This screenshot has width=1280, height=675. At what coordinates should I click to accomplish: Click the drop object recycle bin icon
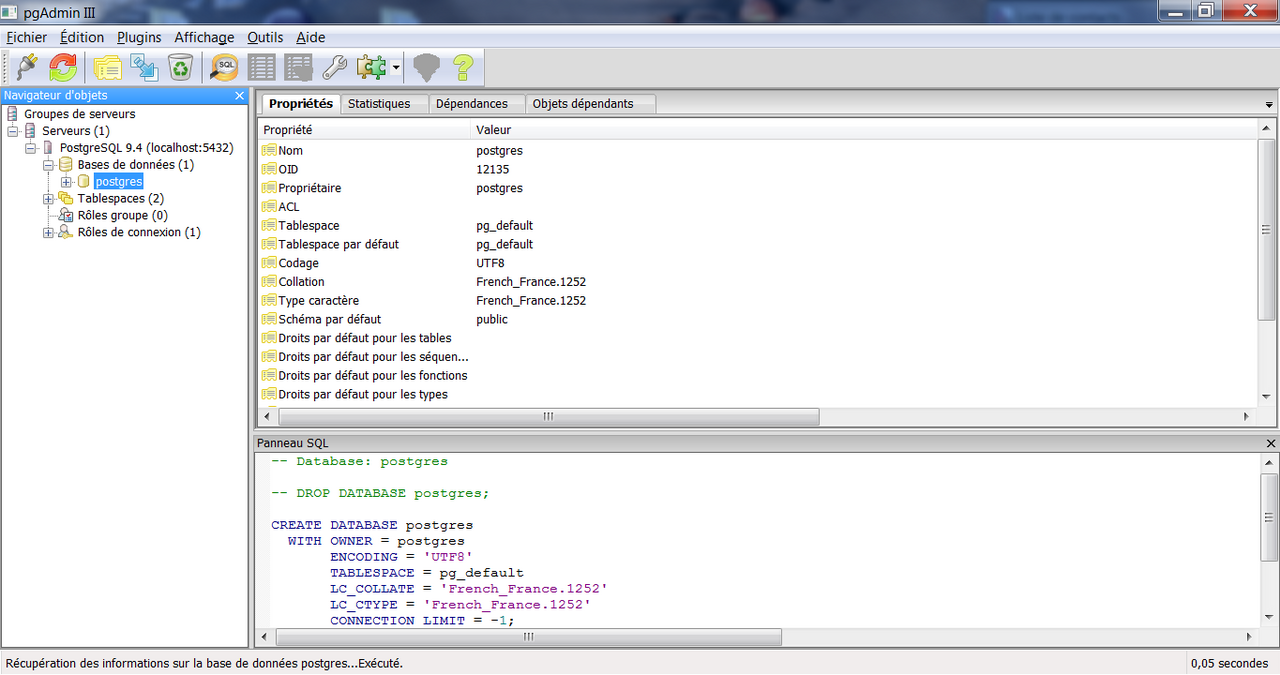pos(180,67)
